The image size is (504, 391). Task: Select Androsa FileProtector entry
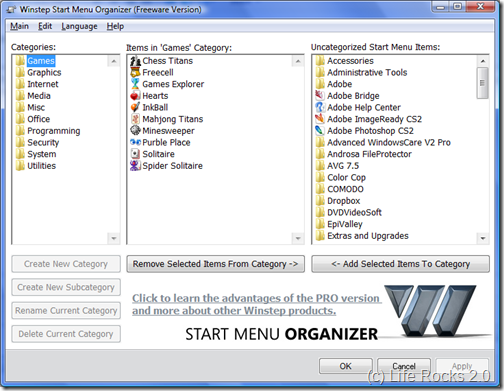click(x=369, y=154)
